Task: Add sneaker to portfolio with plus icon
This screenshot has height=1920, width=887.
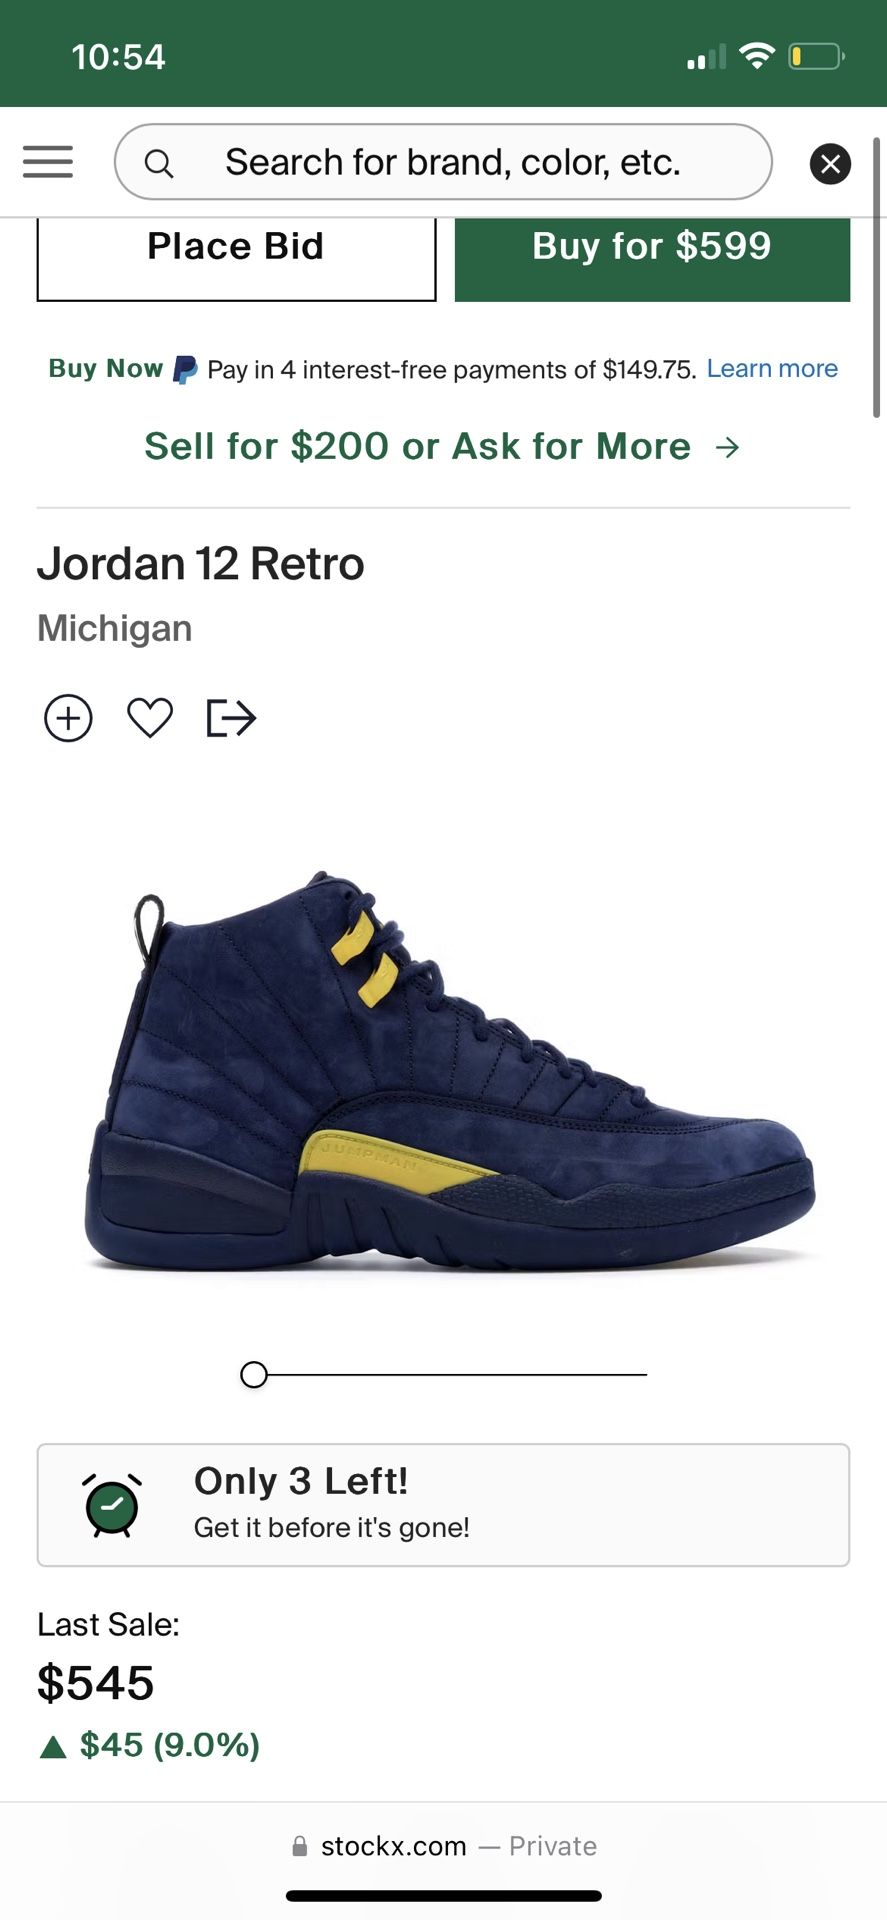Action: pos(68,718)
